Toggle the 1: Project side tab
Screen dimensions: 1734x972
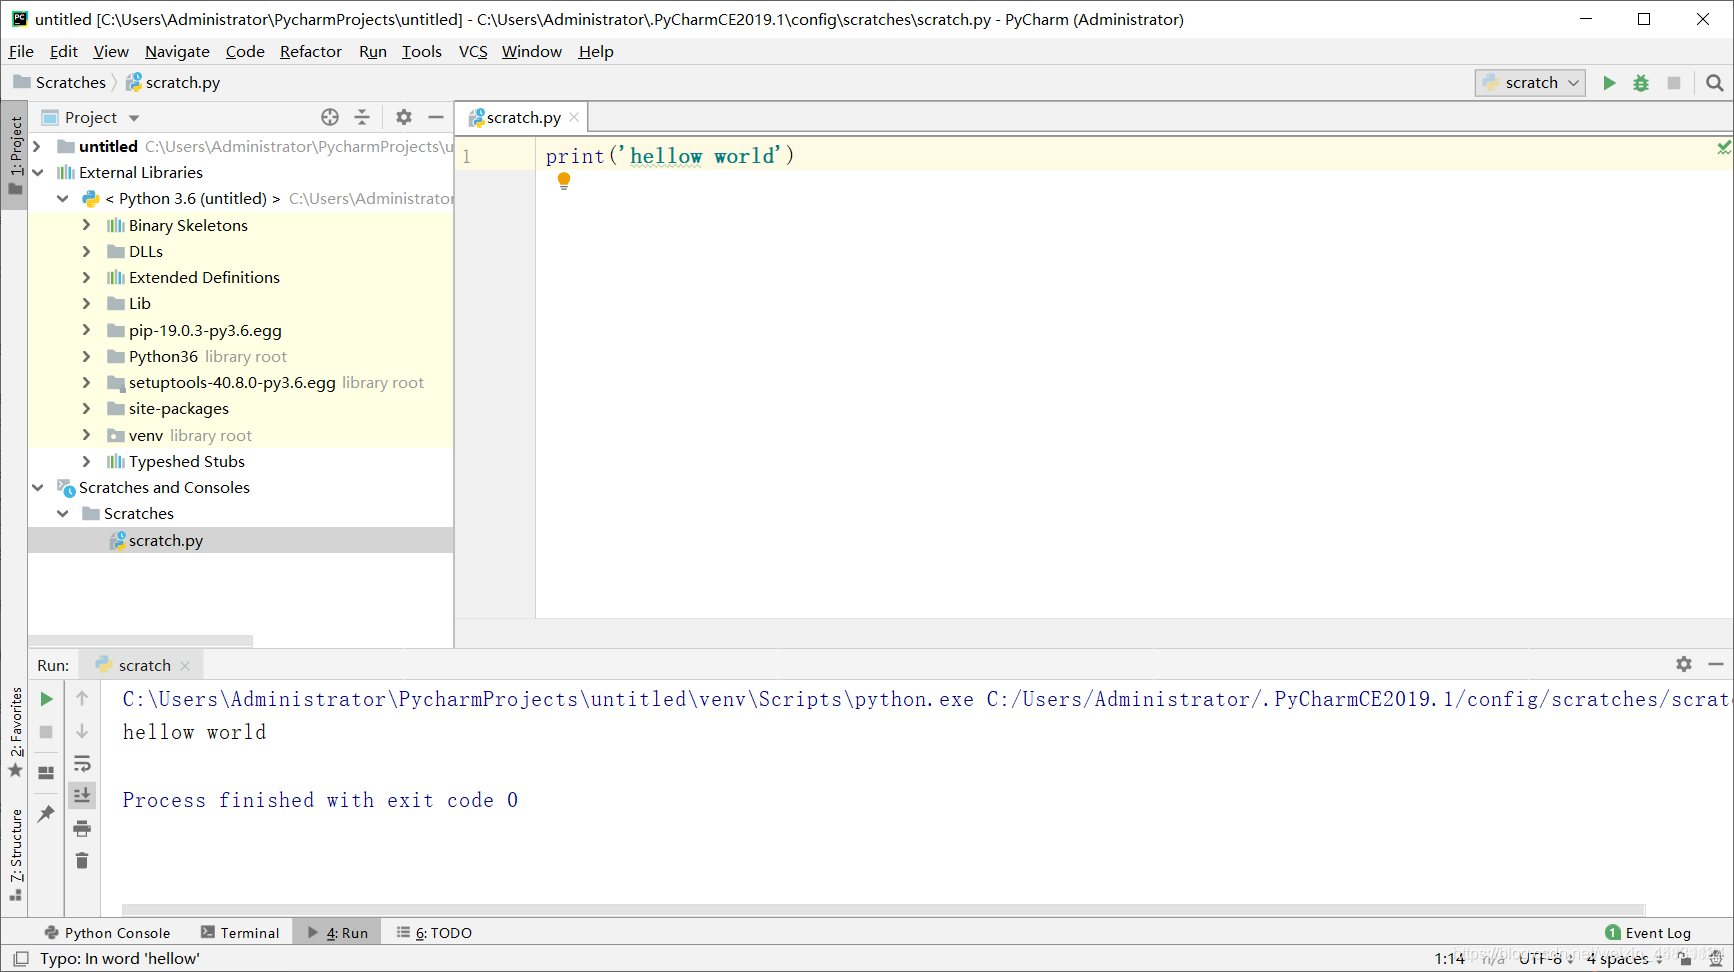[x=15, y=155]
